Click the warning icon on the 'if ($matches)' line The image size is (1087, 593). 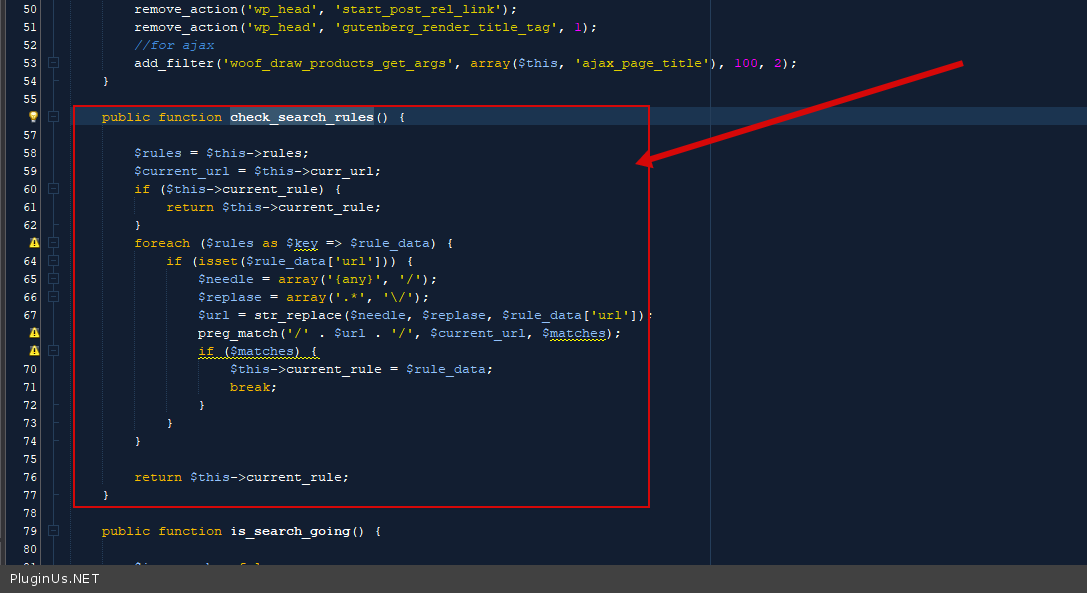pyautogui.click(x=34, y=351)
